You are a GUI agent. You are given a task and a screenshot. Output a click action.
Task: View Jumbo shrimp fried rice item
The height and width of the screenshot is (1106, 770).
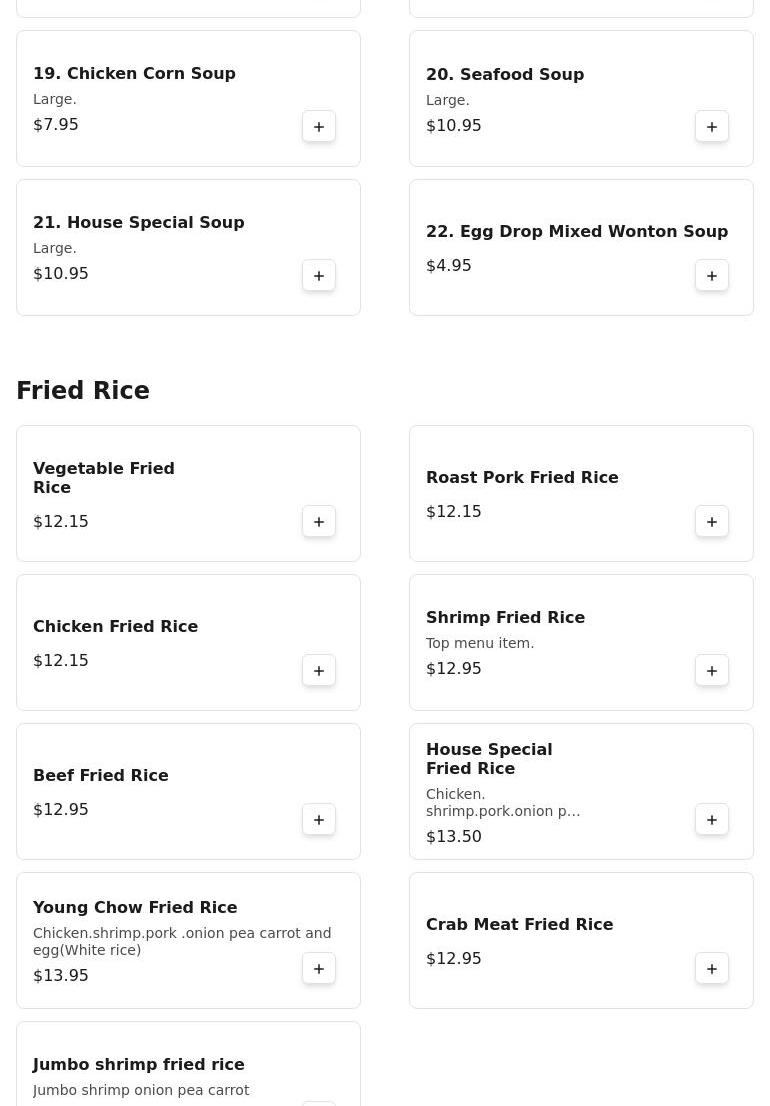[x=138, y=1065]
